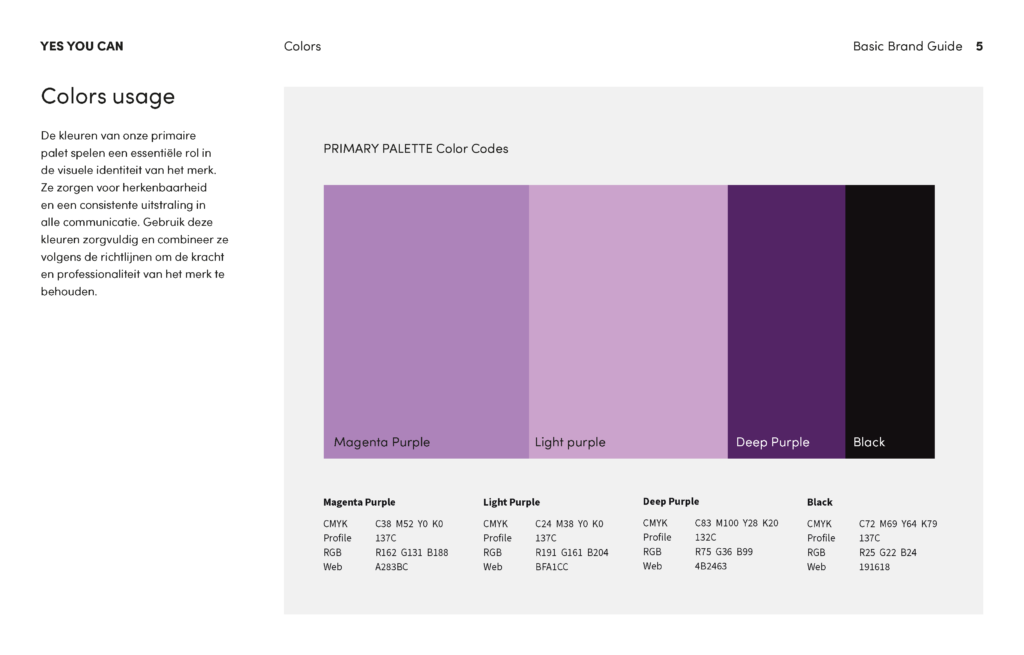Click web code "BFA1CC"
The width and height of the screenshot is (1024, 655).
(551, 567)
